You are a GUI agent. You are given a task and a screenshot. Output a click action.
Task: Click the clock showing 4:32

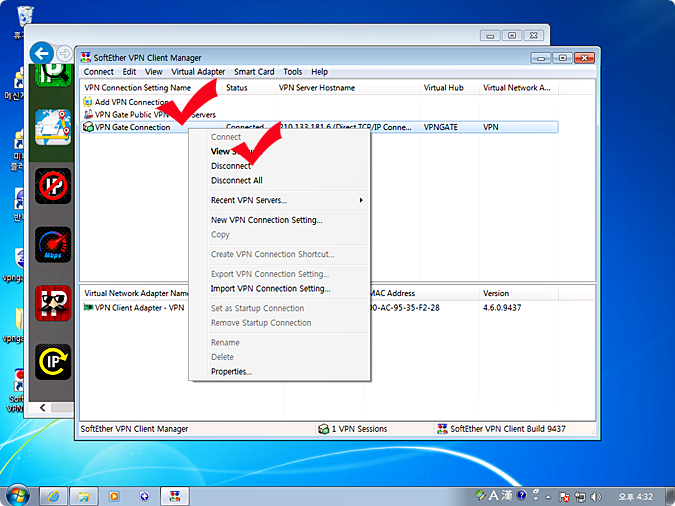(x=636, y=497)
